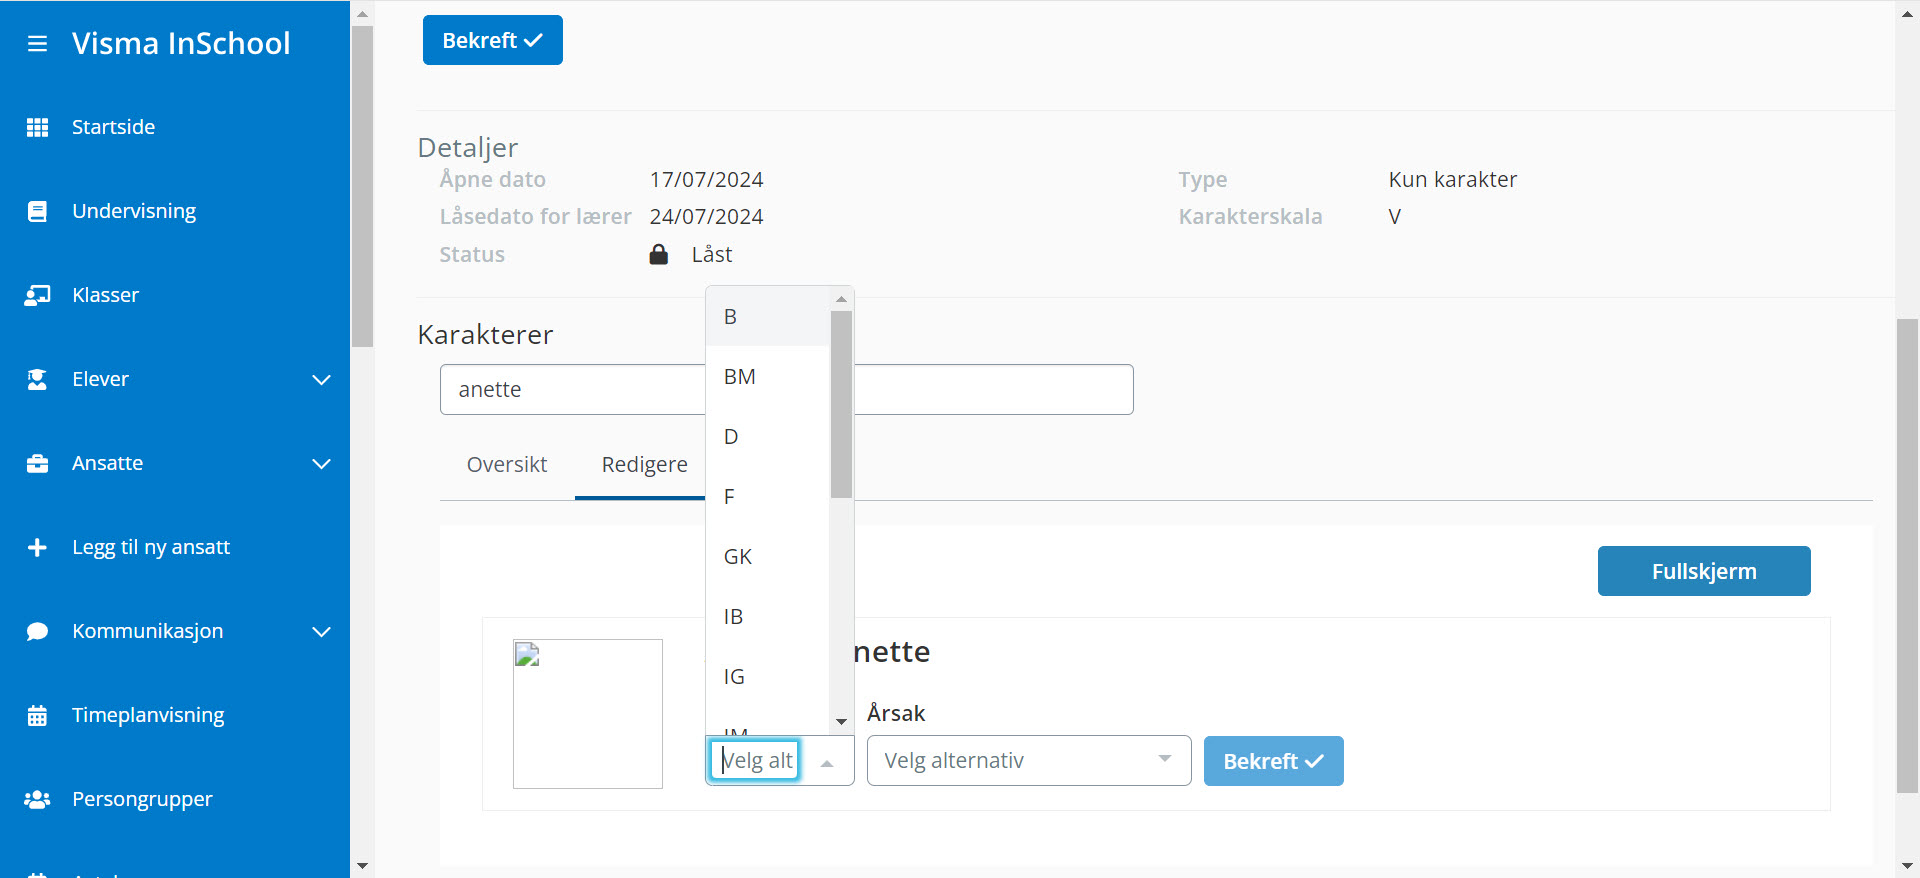Click the Kommunikasjon speech bubble icon

37,632
